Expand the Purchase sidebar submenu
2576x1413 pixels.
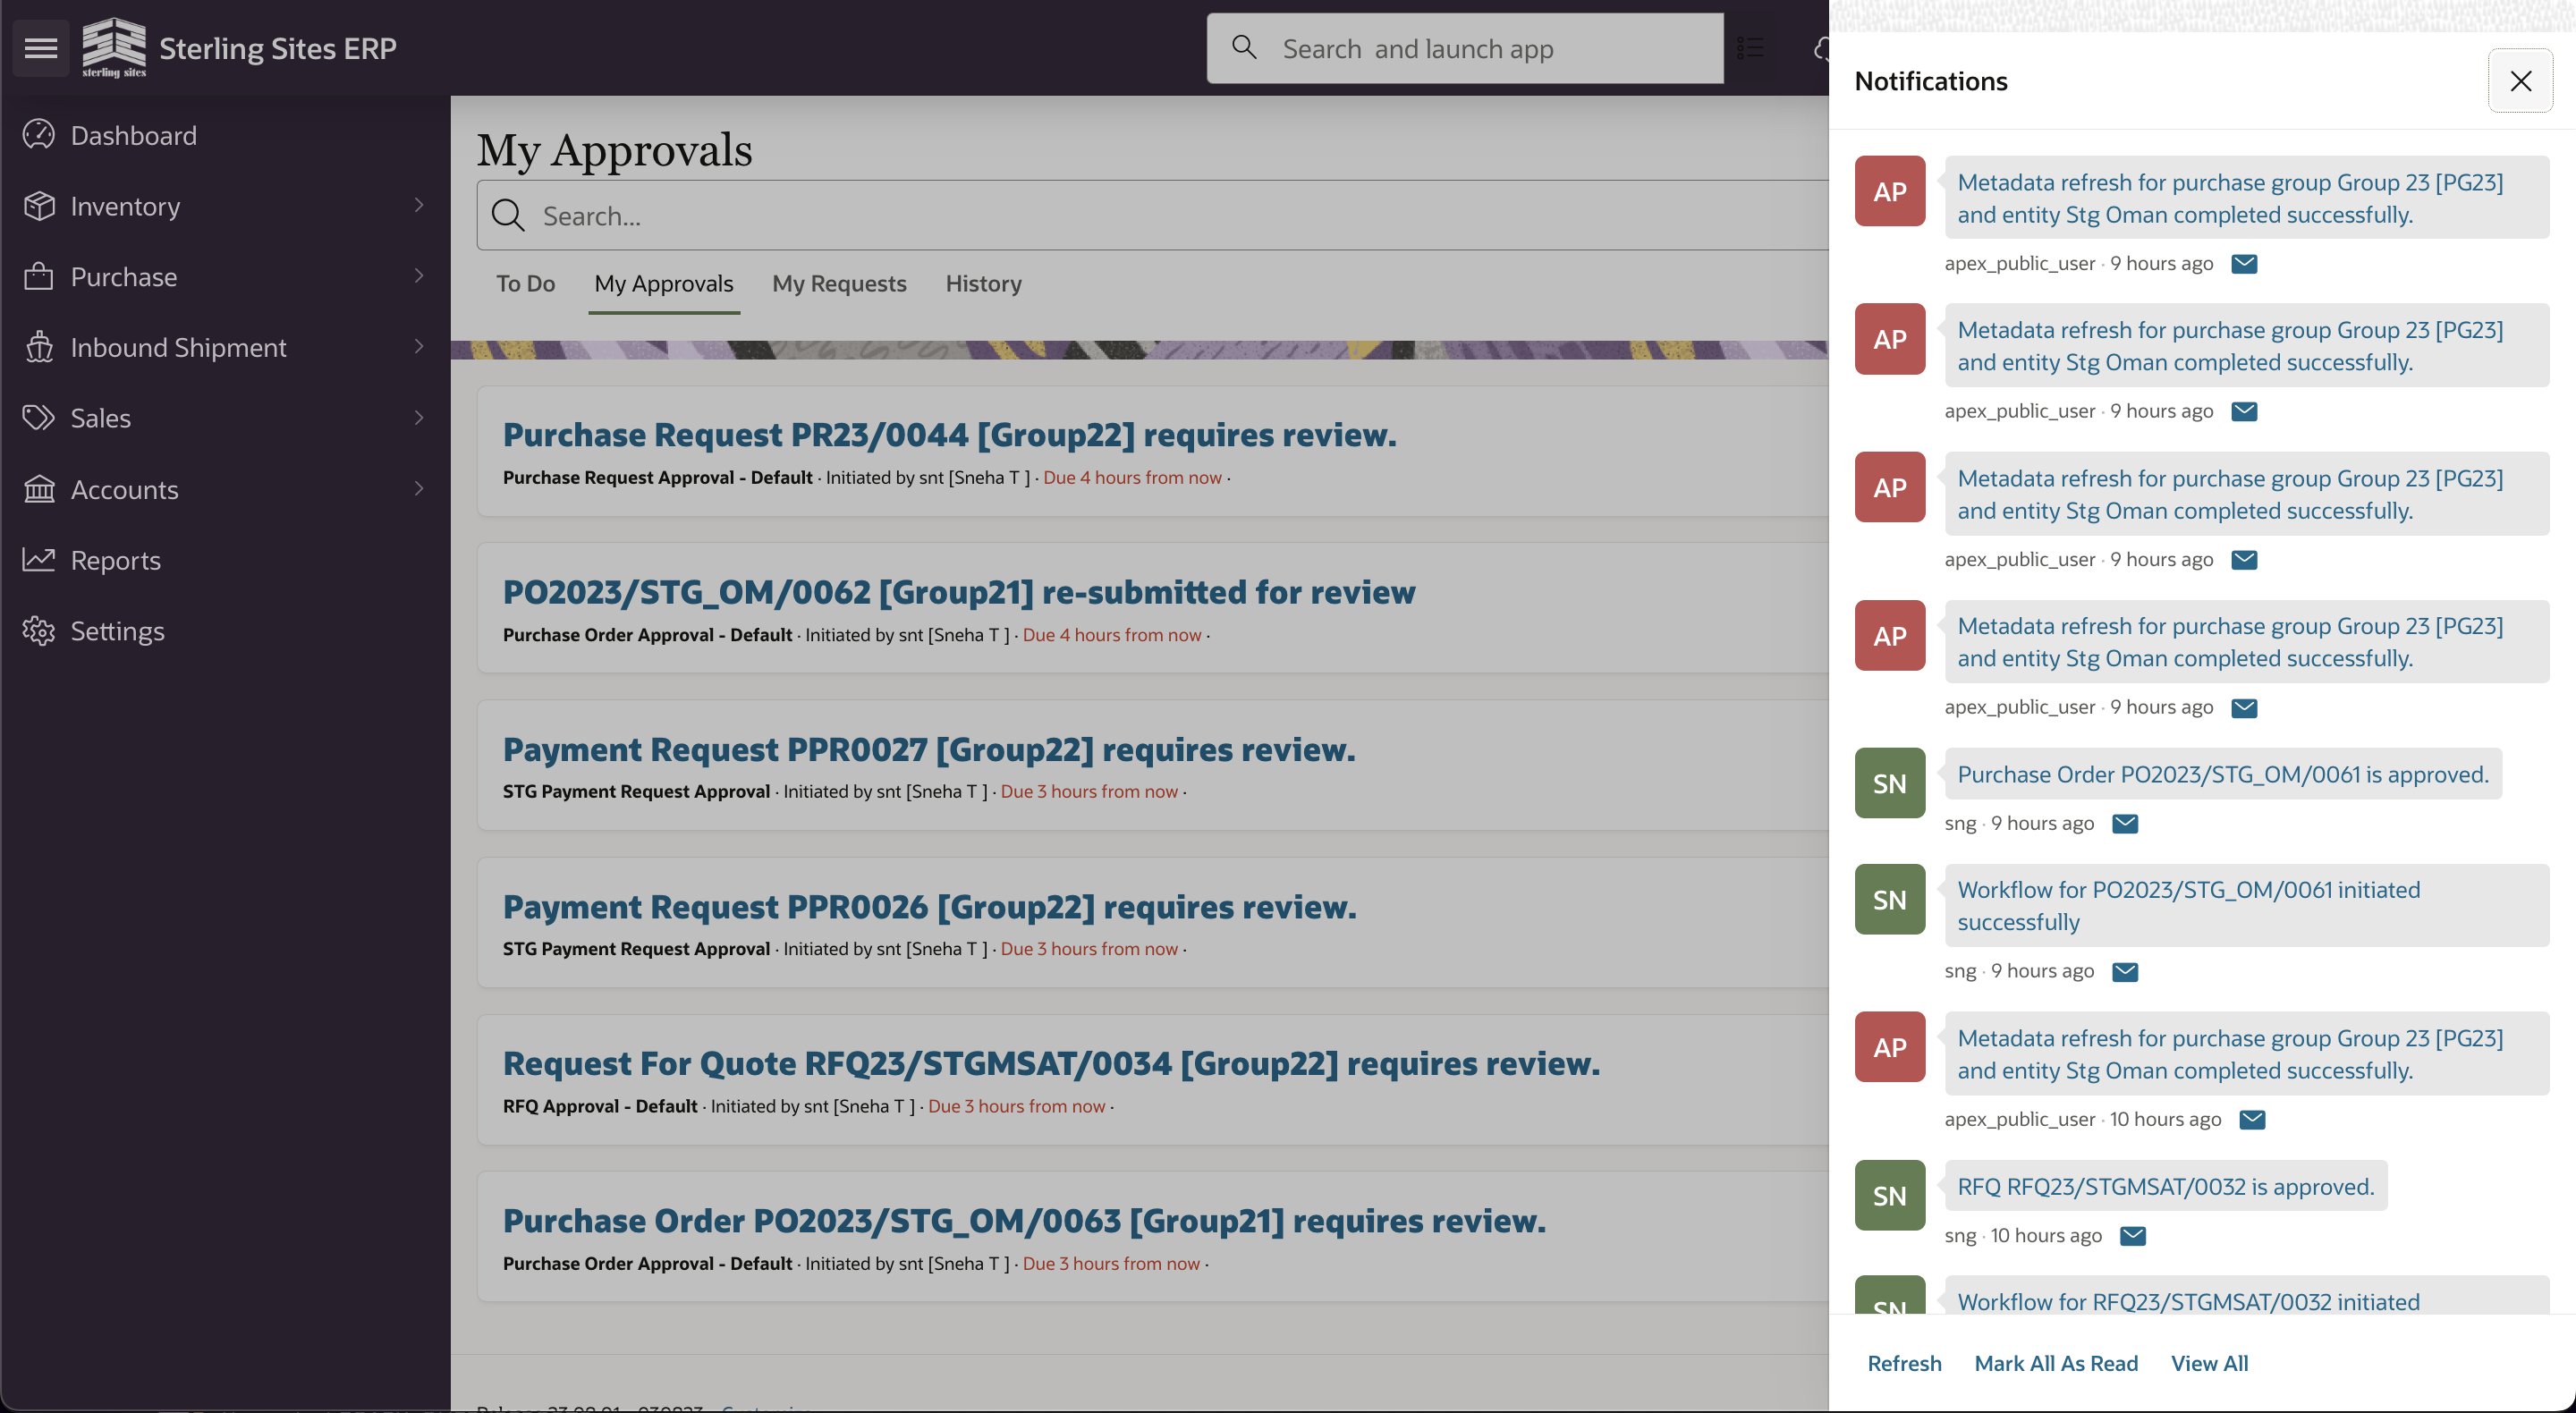(419, 276)
